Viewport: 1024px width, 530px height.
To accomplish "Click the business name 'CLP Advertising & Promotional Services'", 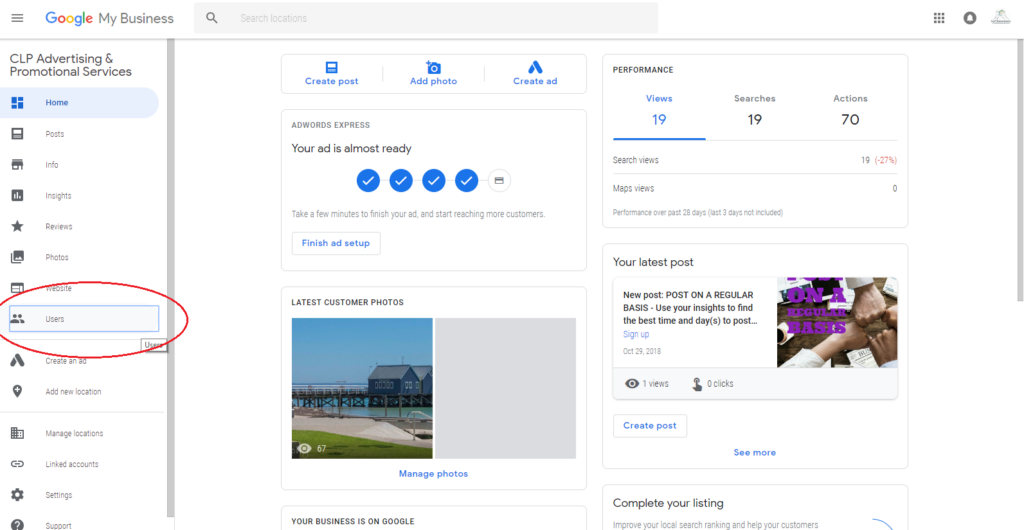I will tap(71, 65).
